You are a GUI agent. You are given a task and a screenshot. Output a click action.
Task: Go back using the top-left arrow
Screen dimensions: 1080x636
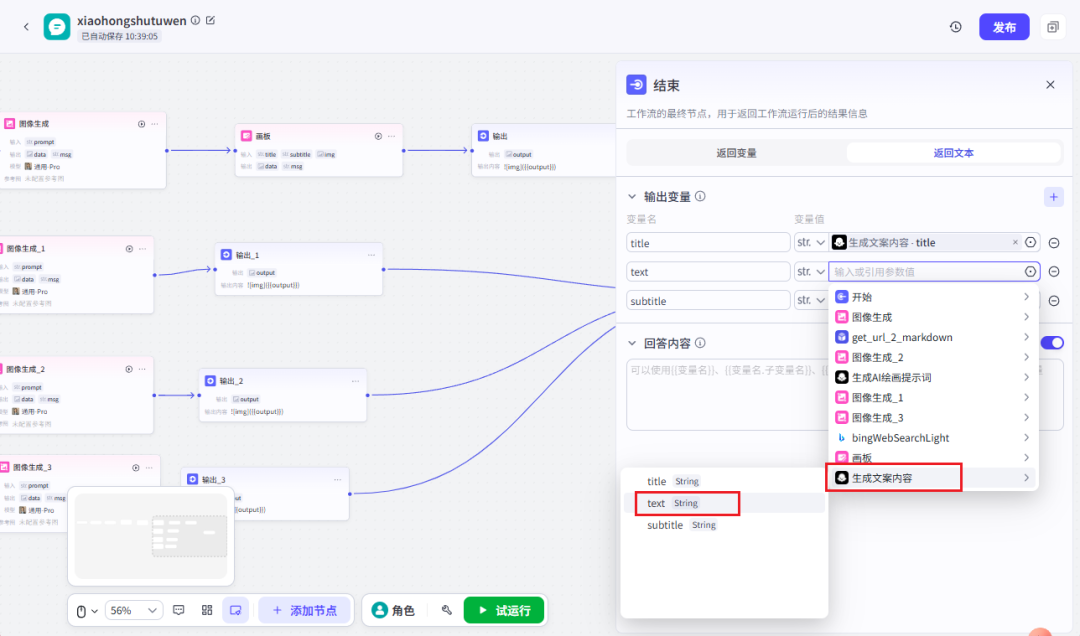point(26,27)
